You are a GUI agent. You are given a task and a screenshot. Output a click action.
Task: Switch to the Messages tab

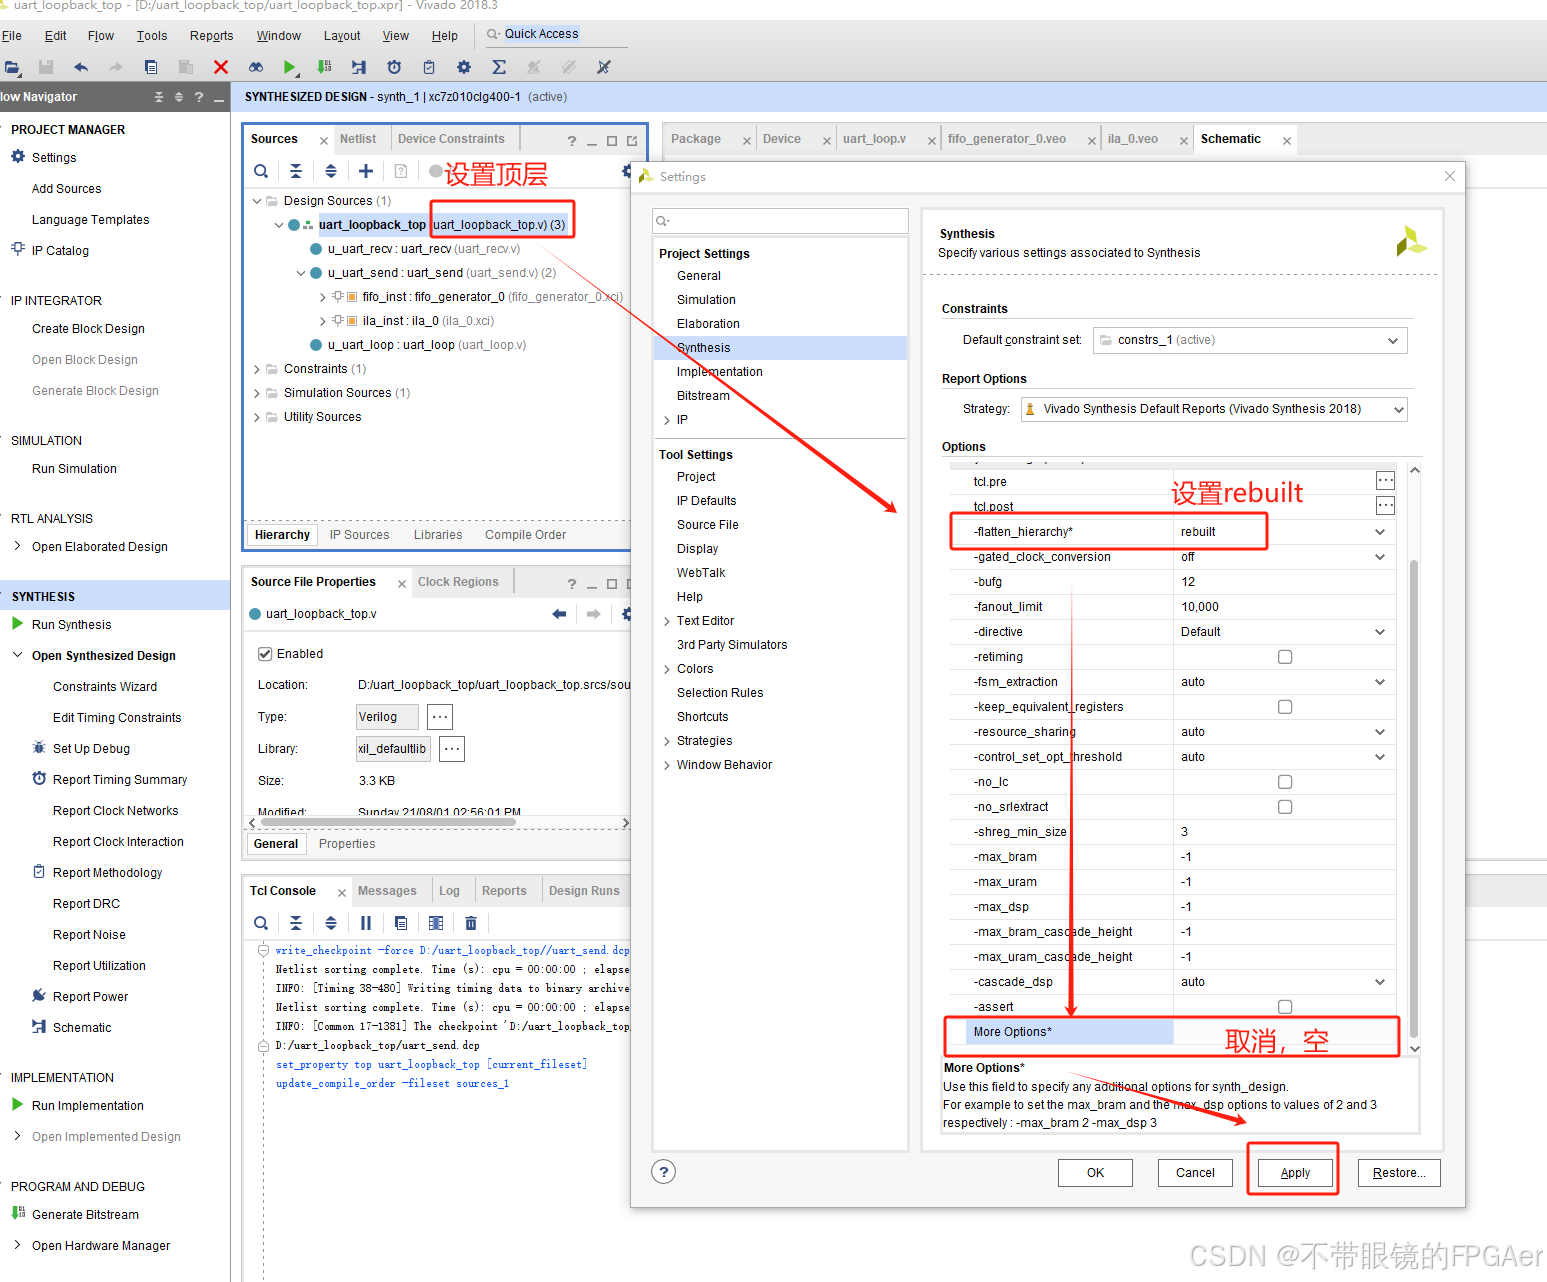pyautogui.click(x=387, y=891)
